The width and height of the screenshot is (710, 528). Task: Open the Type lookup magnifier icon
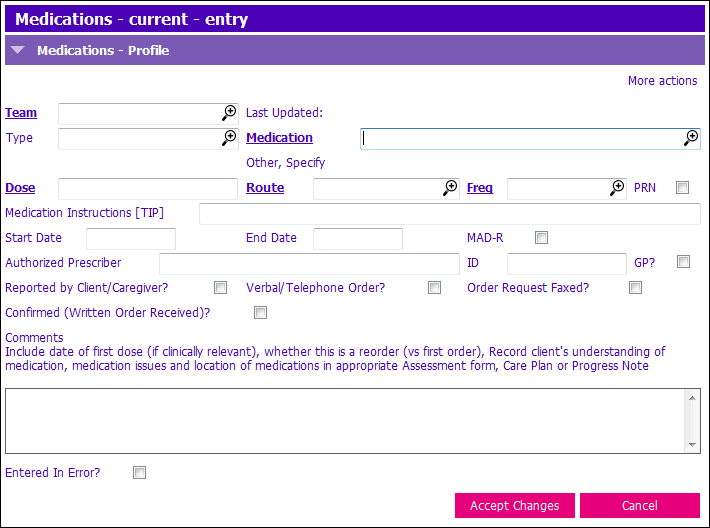(x=229, y=138)
